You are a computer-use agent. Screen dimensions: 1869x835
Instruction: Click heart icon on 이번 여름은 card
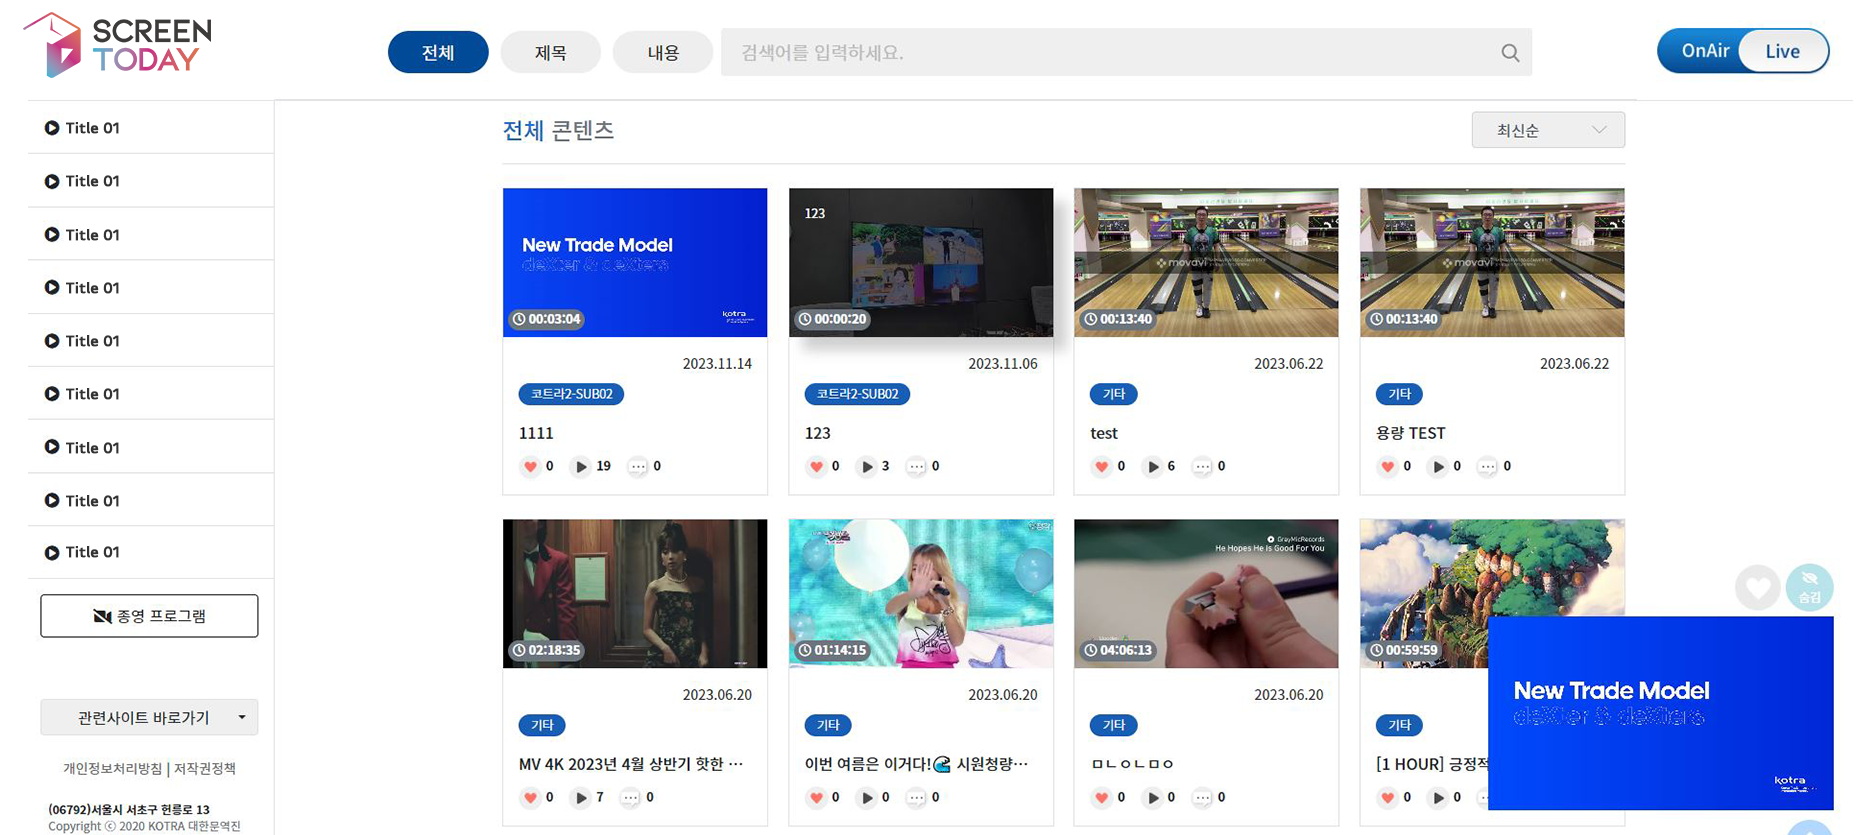click(817, 798)
